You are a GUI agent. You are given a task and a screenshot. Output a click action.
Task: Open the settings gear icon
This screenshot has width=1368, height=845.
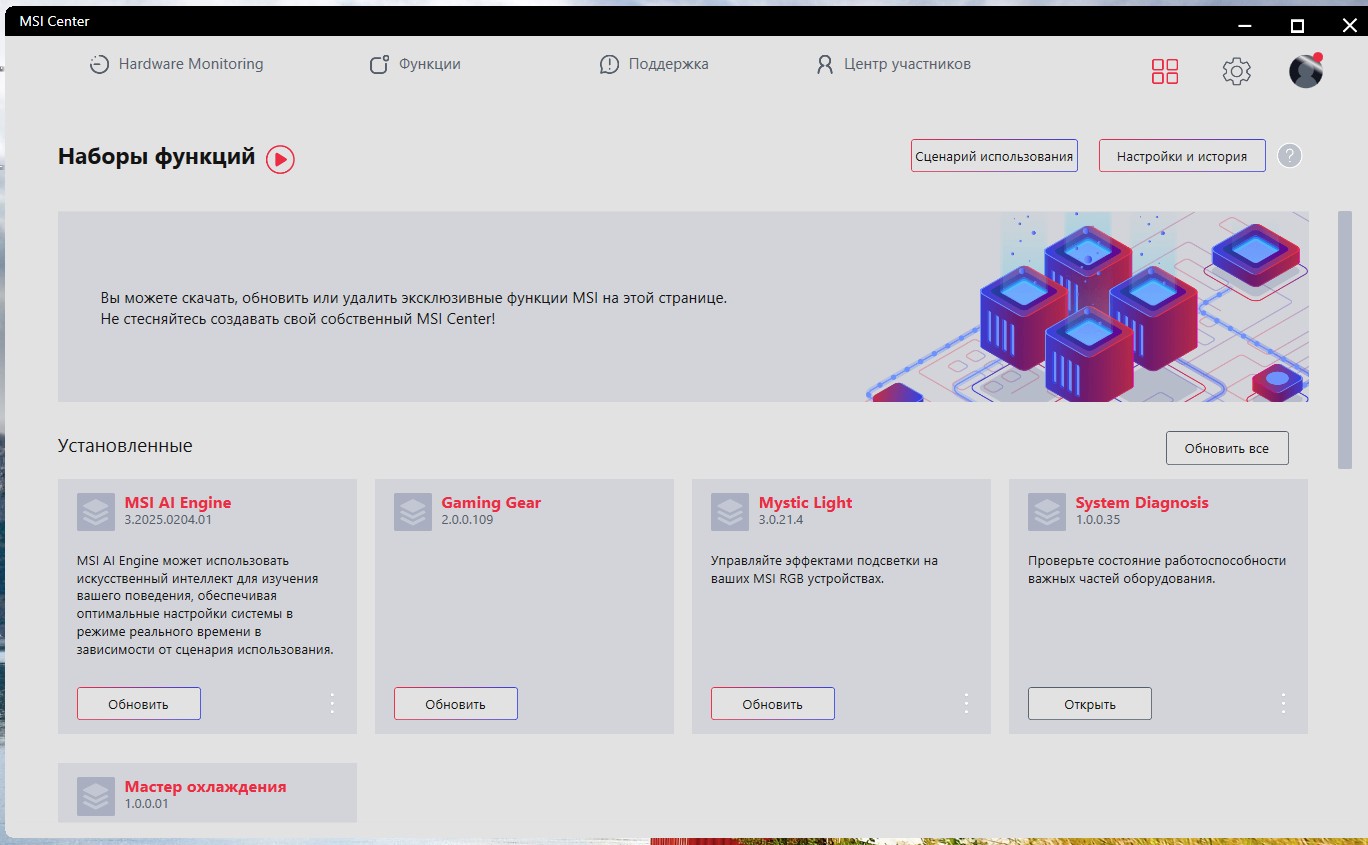1237,71
